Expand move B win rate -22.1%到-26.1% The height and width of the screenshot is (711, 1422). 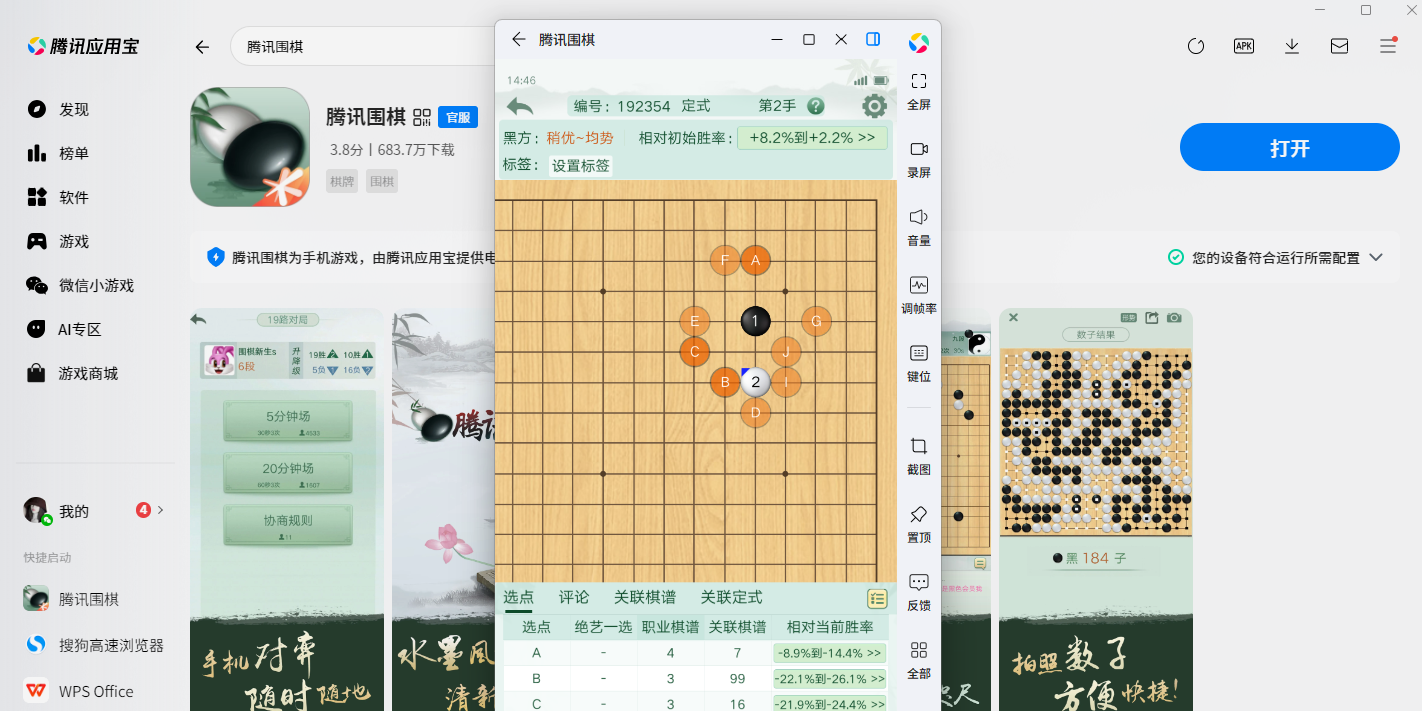[x=830, y=679]
